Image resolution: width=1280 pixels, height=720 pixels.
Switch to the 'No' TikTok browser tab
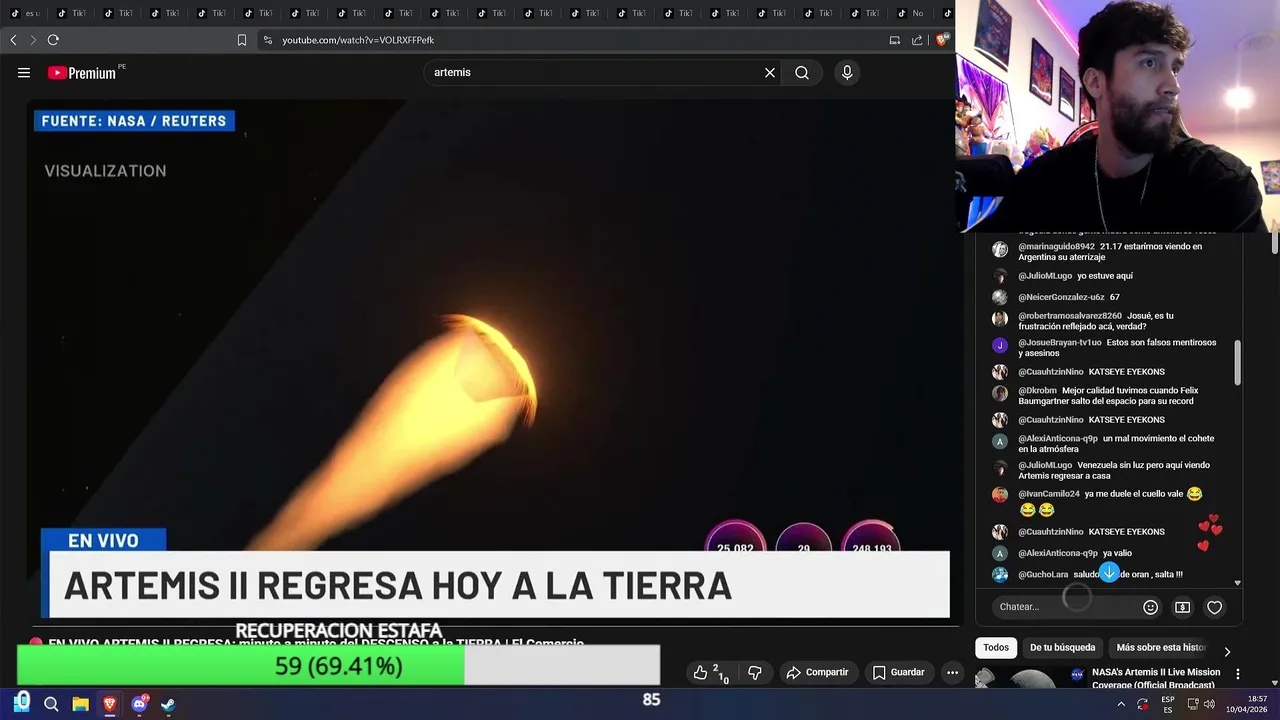coord(911,13)
